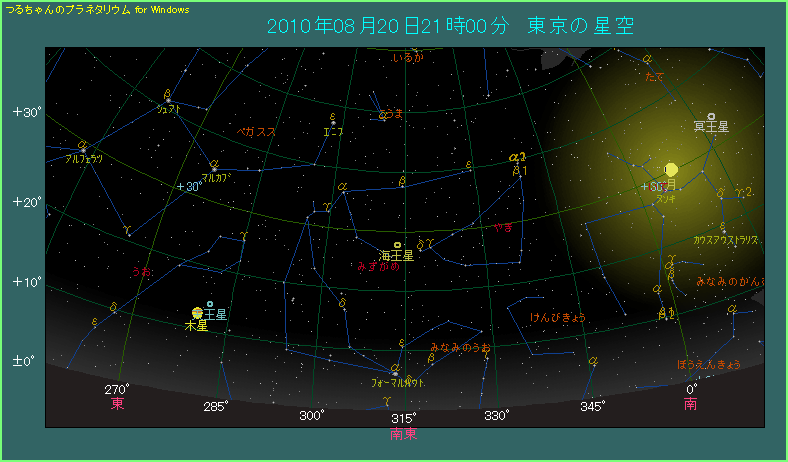Click the yellow Moon disc
This screenshot has width=788, height=462.
pyautogui.click(x=670, y=170)
